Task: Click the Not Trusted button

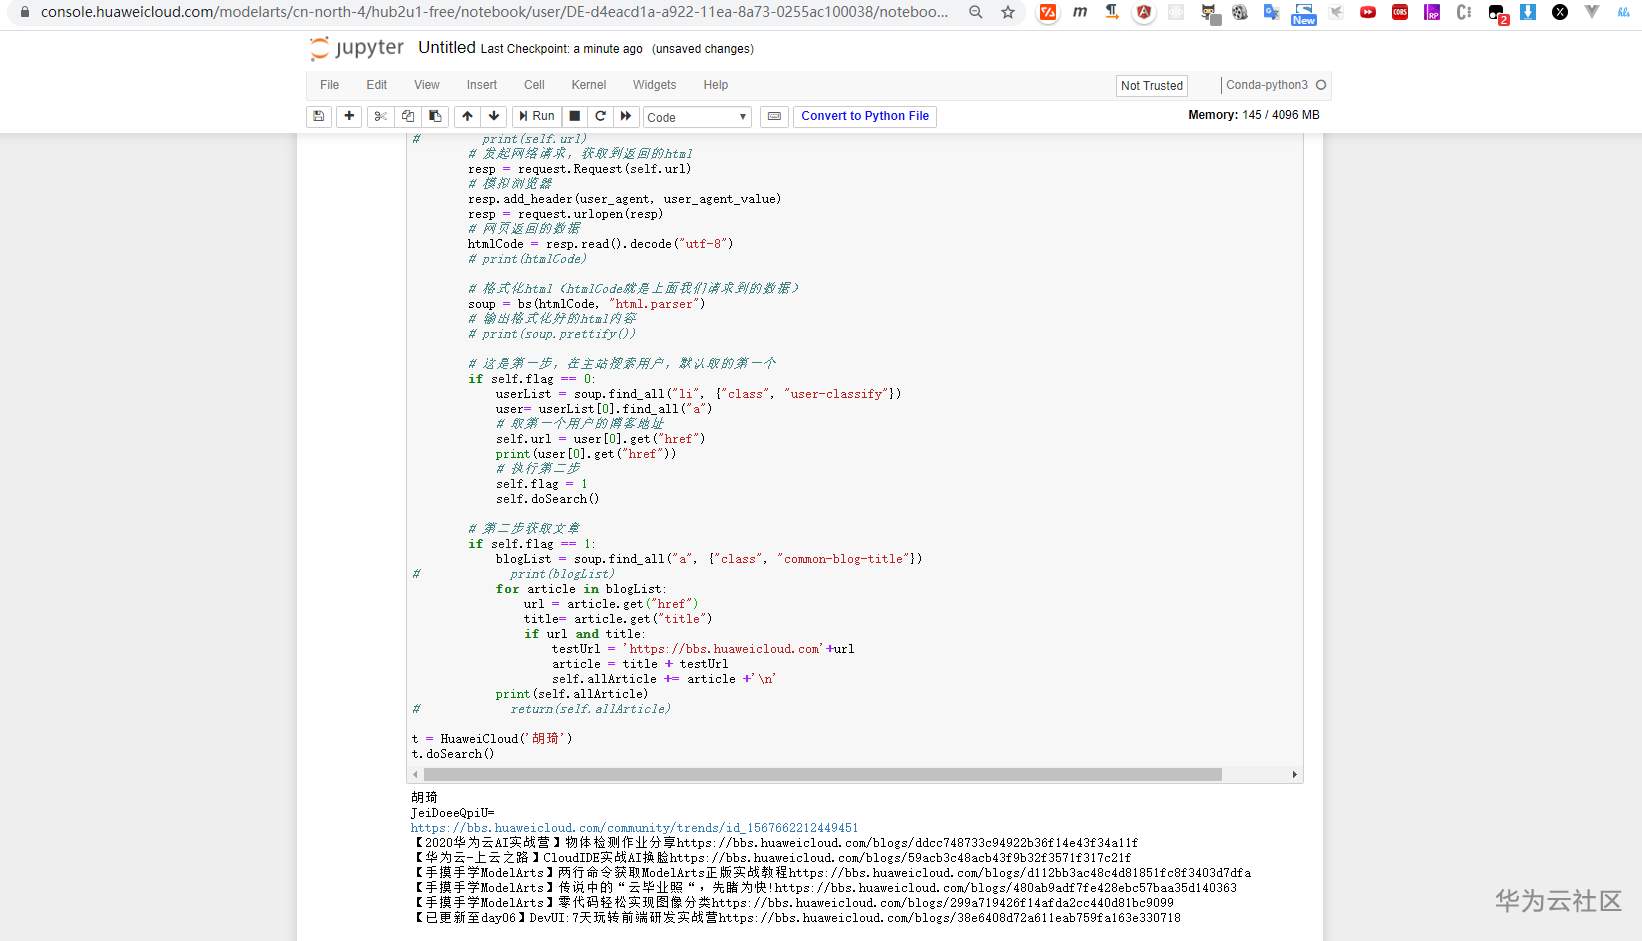Action: point(1152,86)
